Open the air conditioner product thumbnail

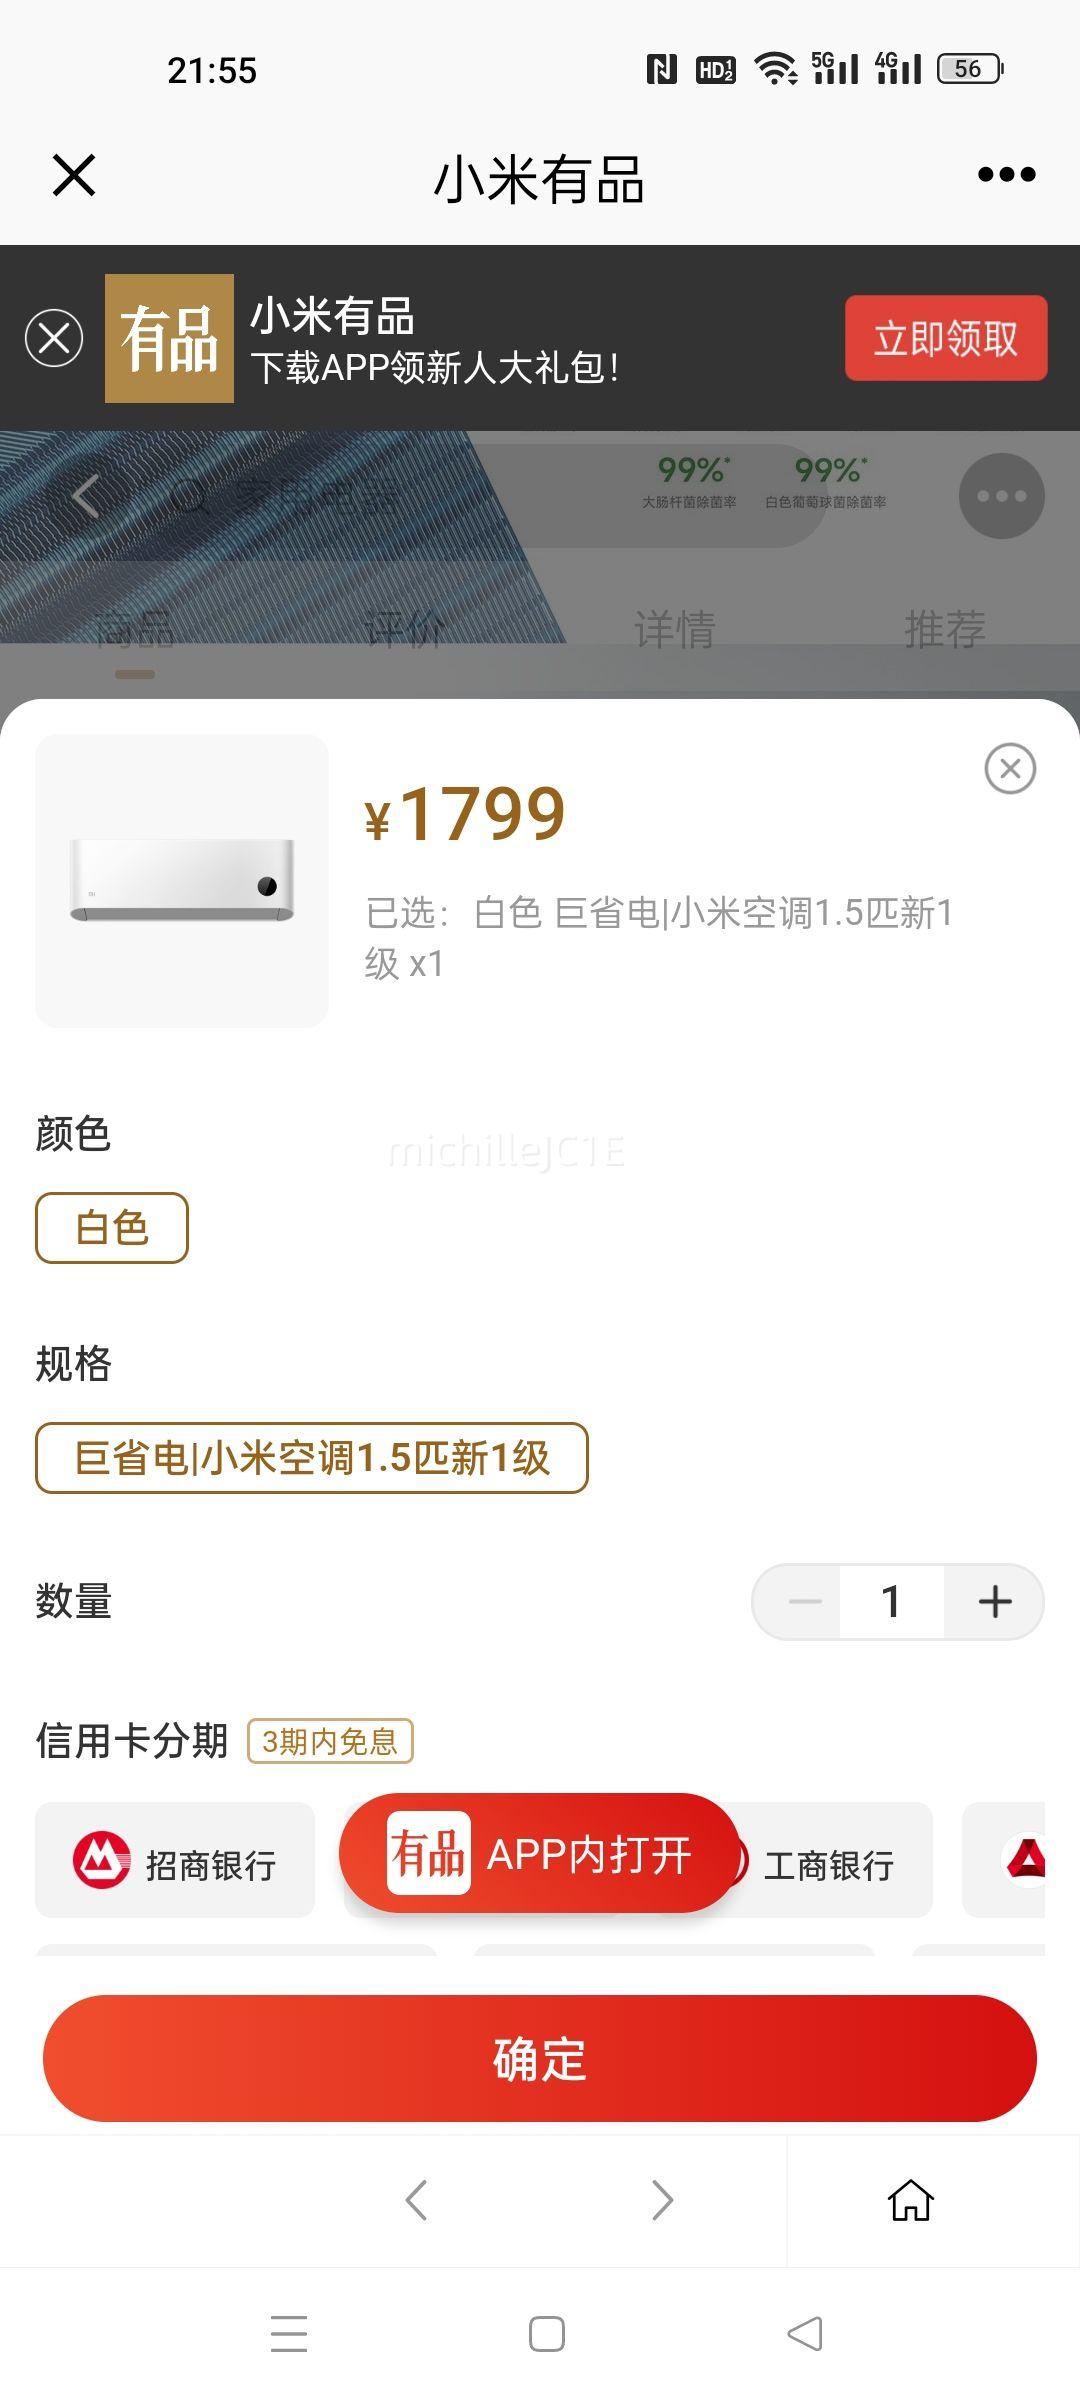coord(182,881)
